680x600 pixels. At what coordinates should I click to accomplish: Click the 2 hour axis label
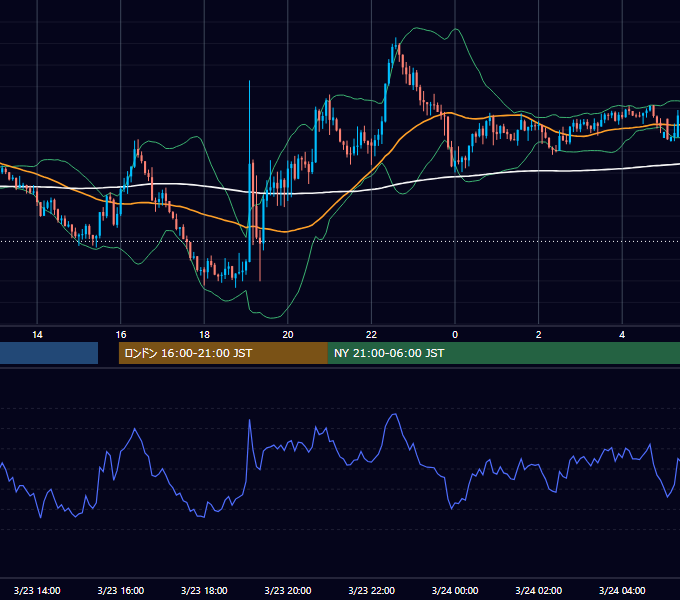[x=539, y=335]
